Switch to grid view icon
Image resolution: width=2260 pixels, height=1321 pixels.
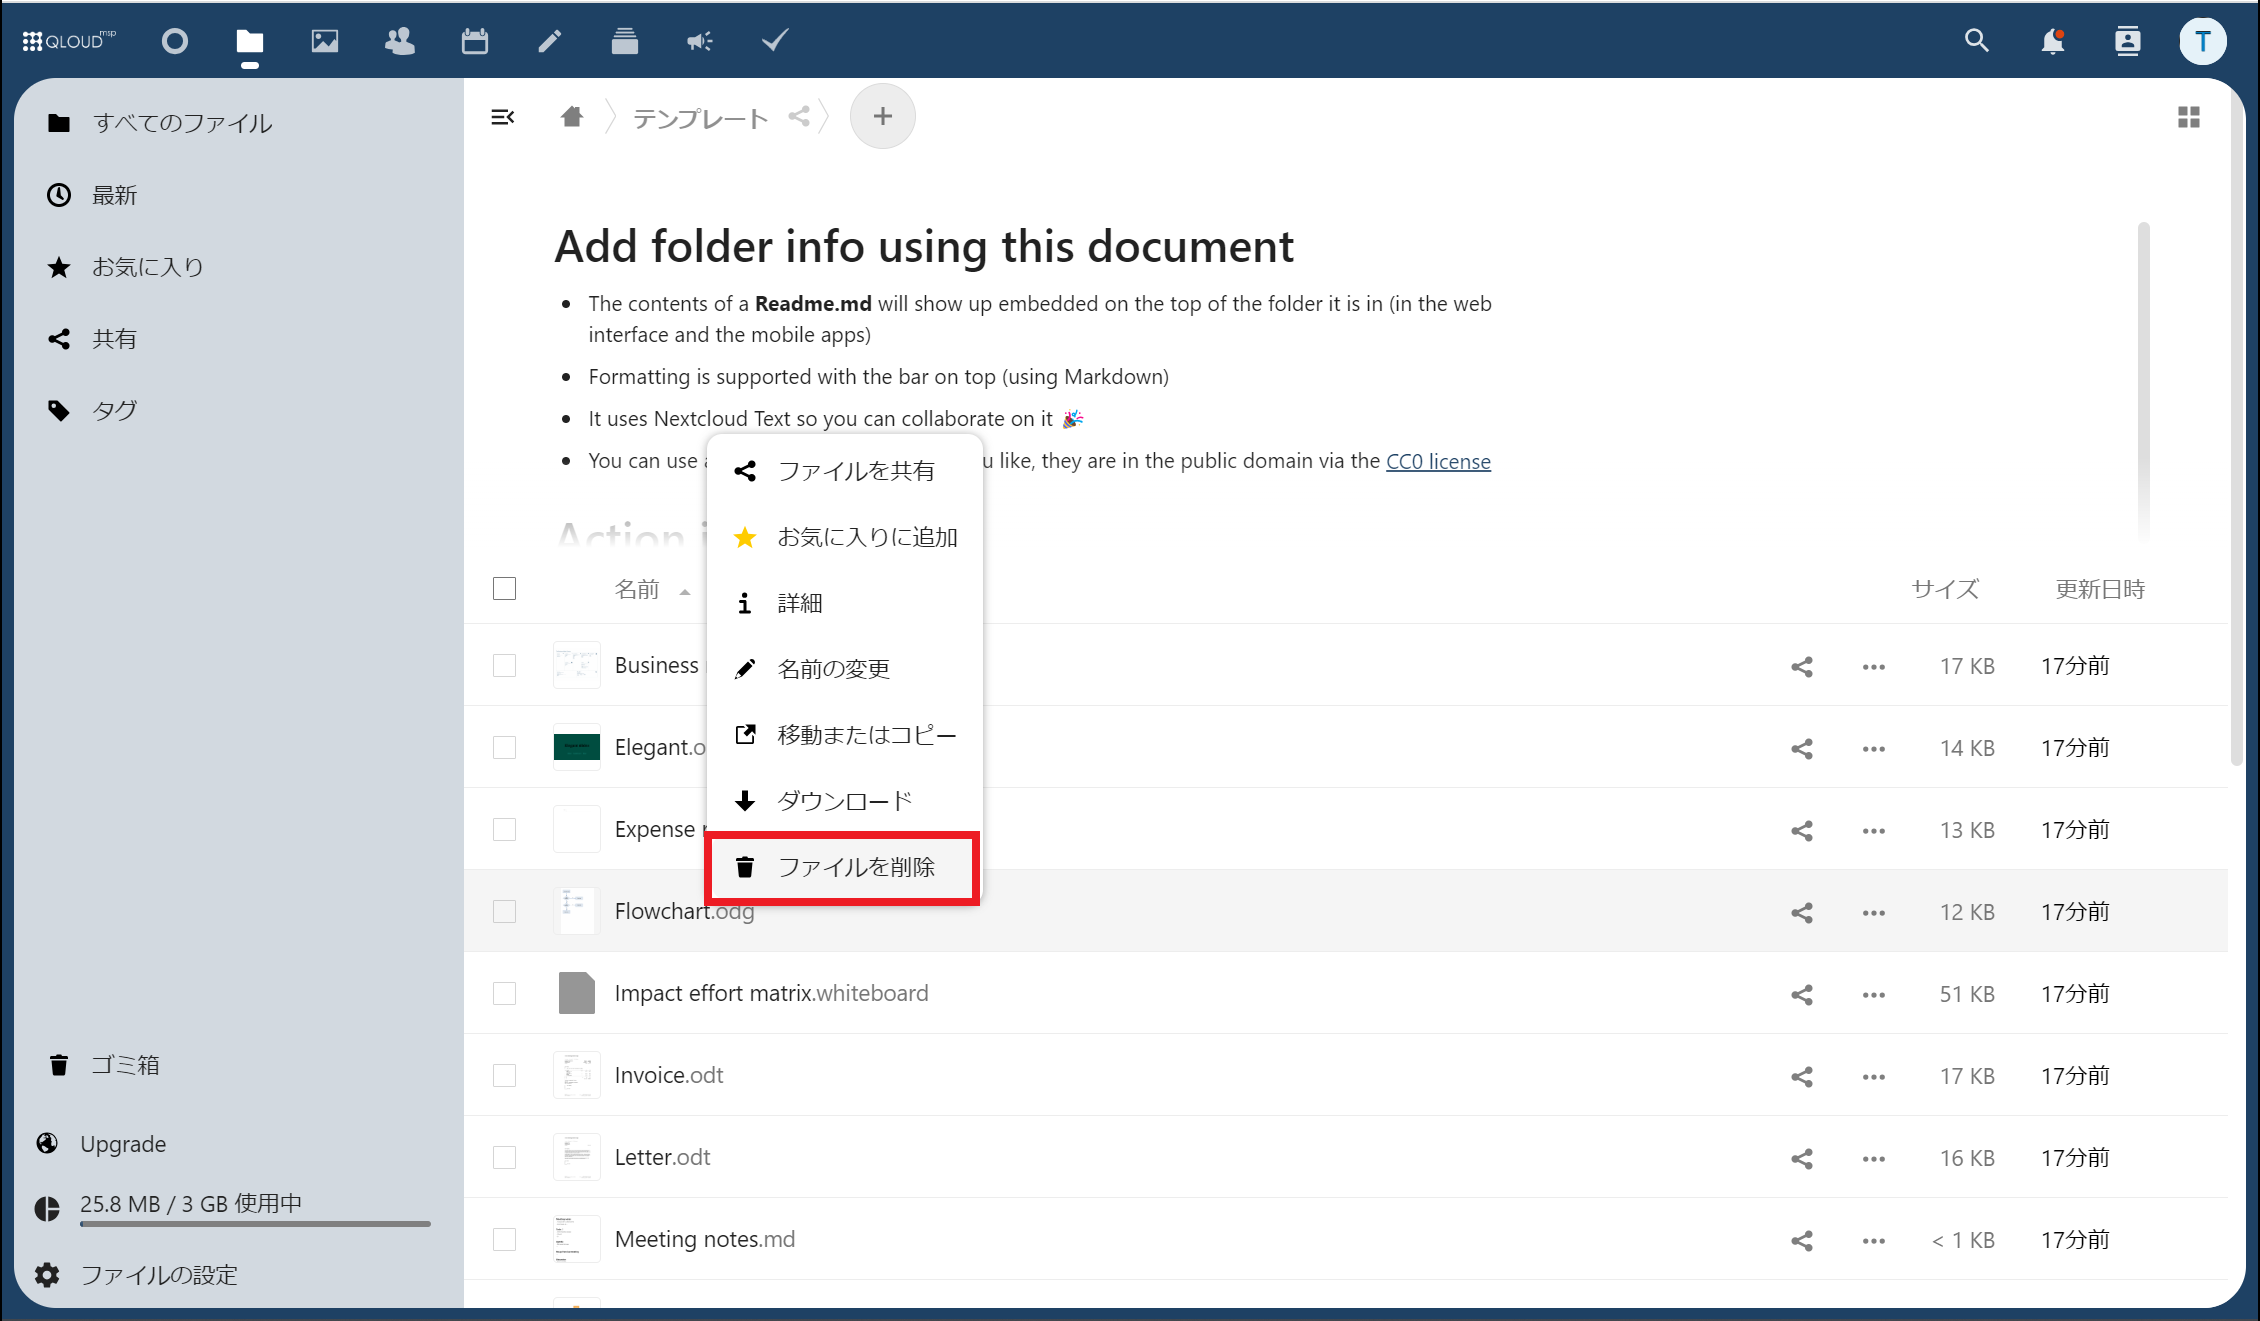[x=2188, y=117]
